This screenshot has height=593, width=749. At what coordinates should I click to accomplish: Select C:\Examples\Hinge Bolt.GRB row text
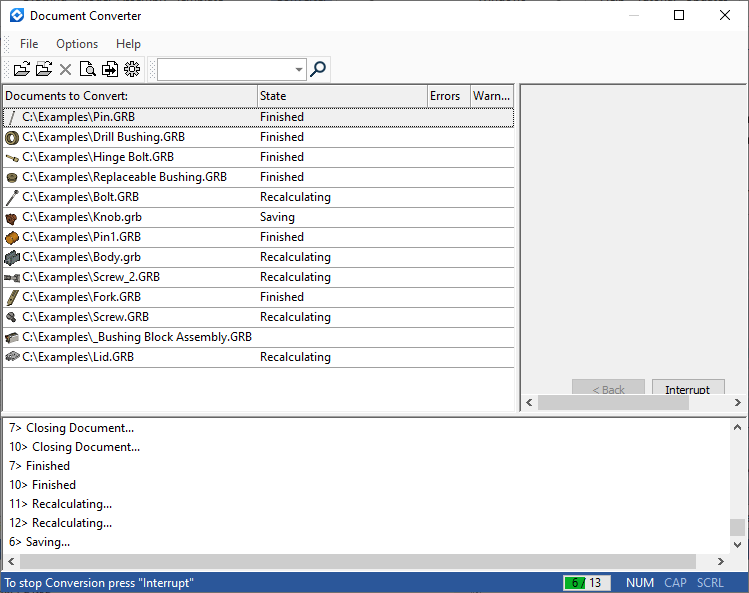pyautogui.click(x=98, y=157)
